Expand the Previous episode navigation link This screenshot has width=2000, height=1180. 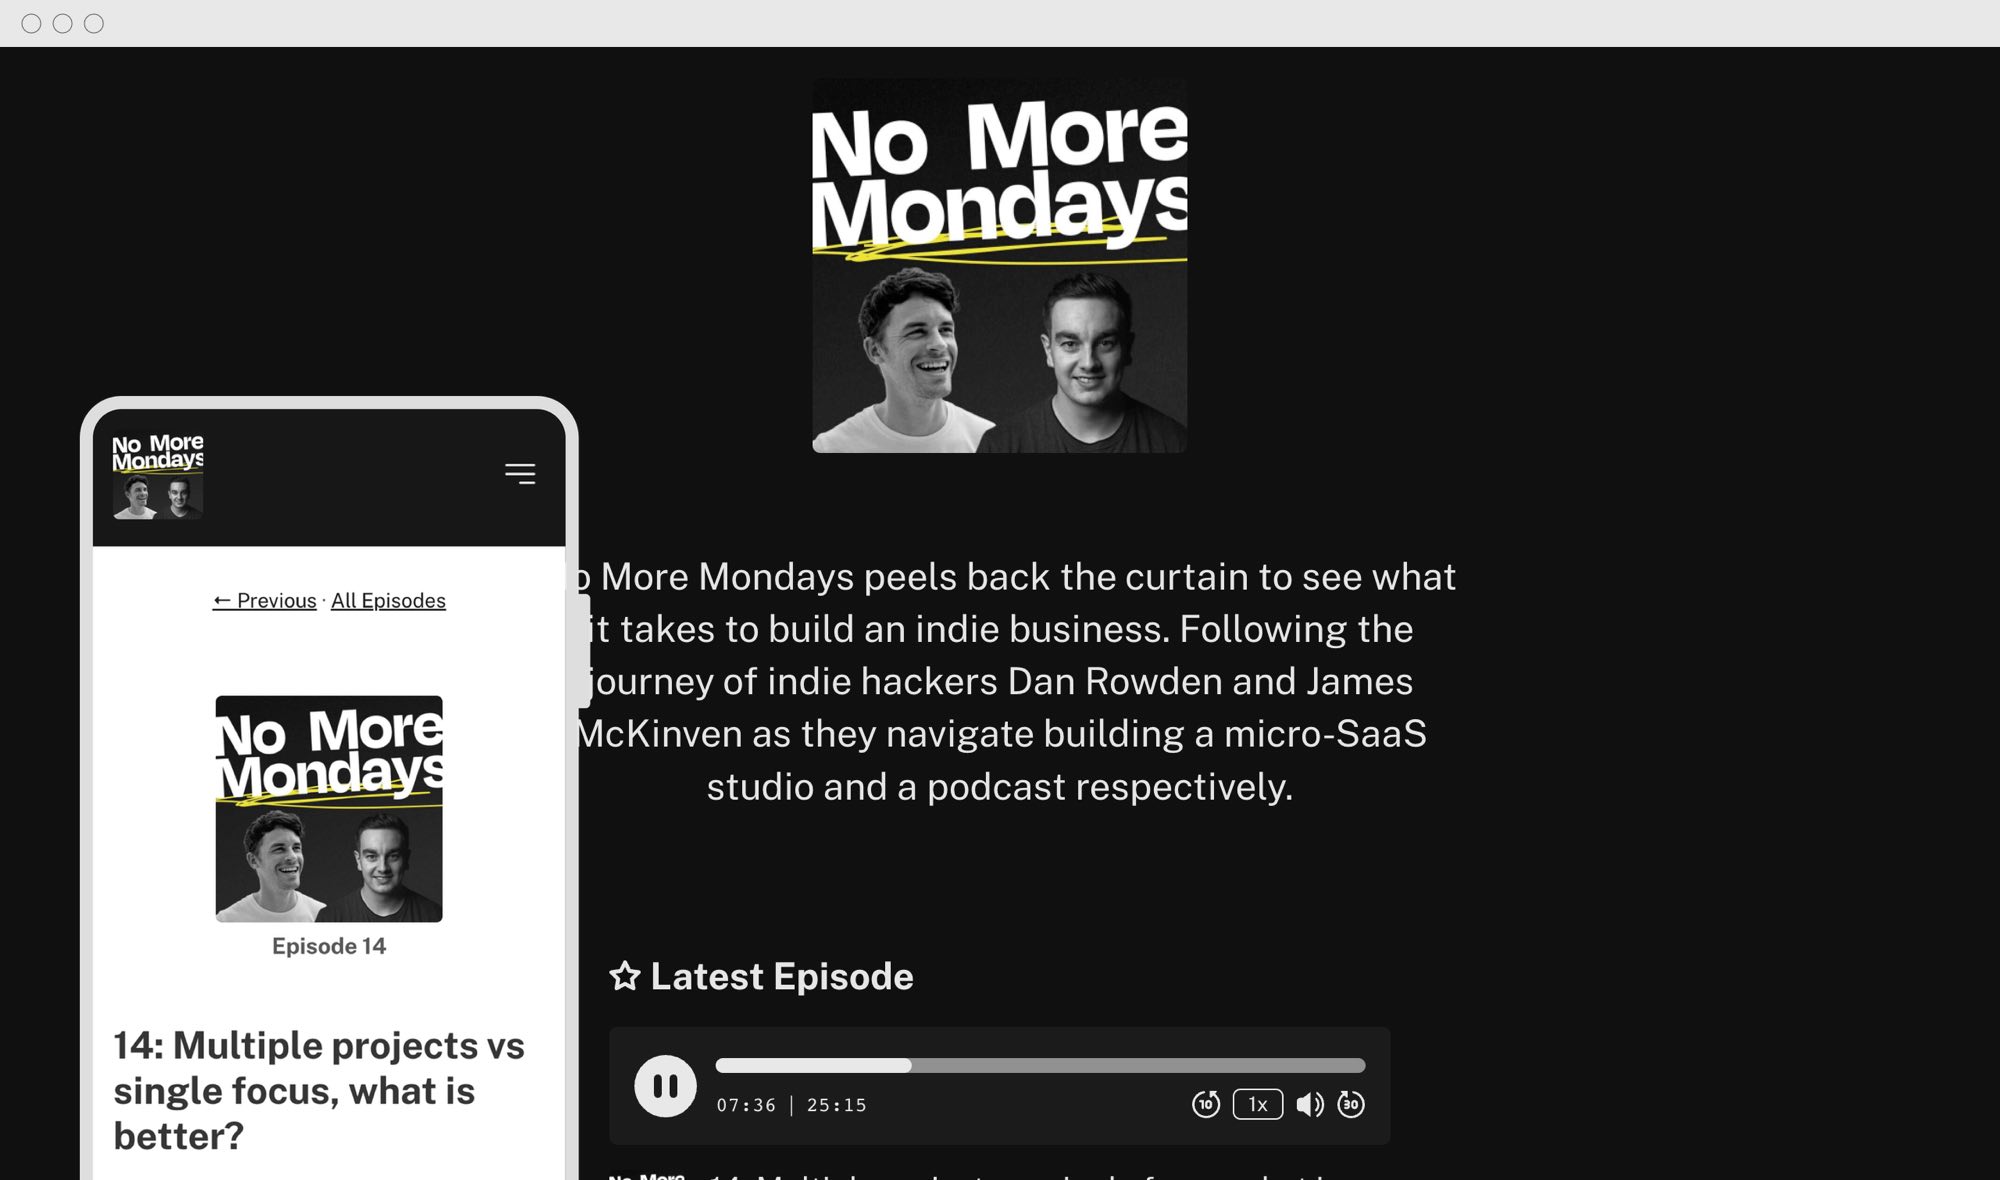point(263,601)
